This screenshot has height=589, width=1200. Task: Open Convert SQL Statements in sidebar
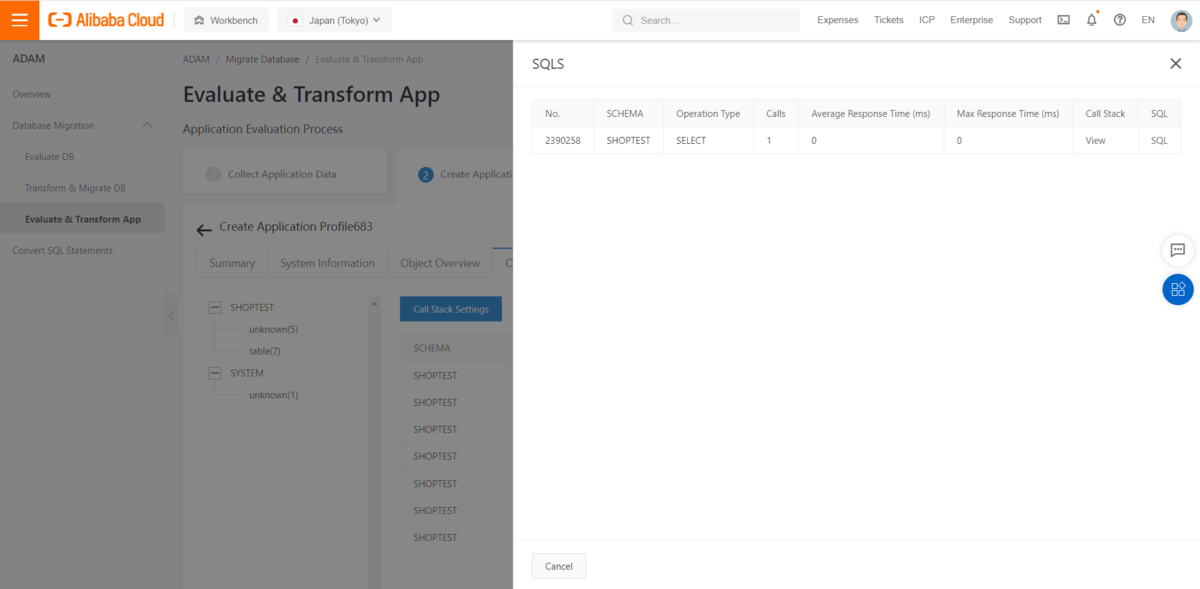tap(62, 250)
